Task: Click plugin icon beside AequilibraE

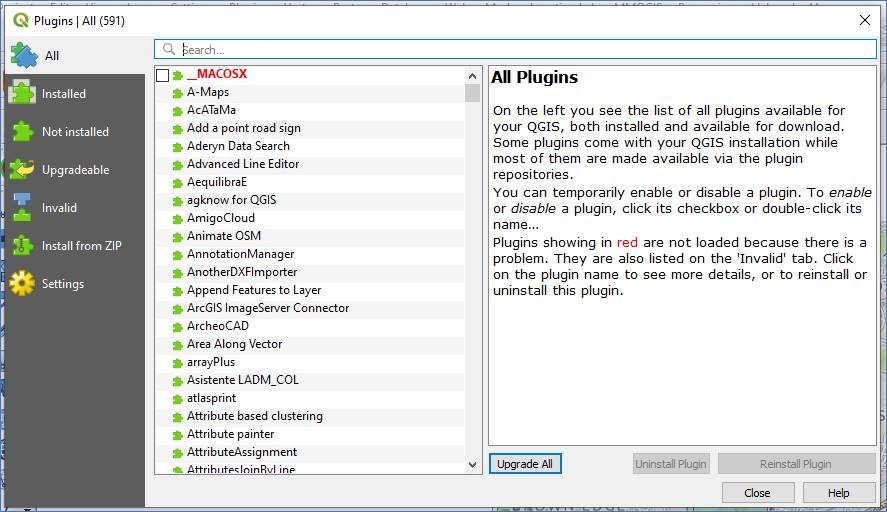Action: pos(178,183)
